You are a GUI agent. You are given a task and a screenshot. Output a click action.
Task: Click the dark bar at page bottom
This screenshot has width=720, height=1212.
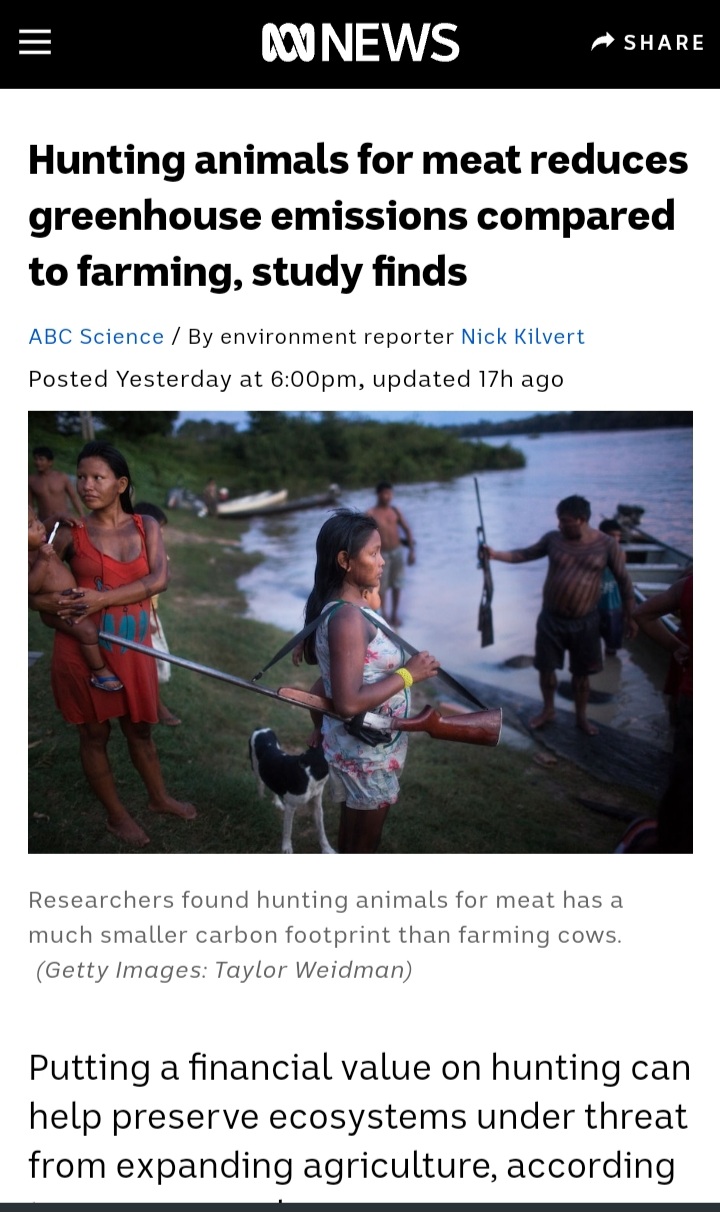click(x=360, y=1206)
